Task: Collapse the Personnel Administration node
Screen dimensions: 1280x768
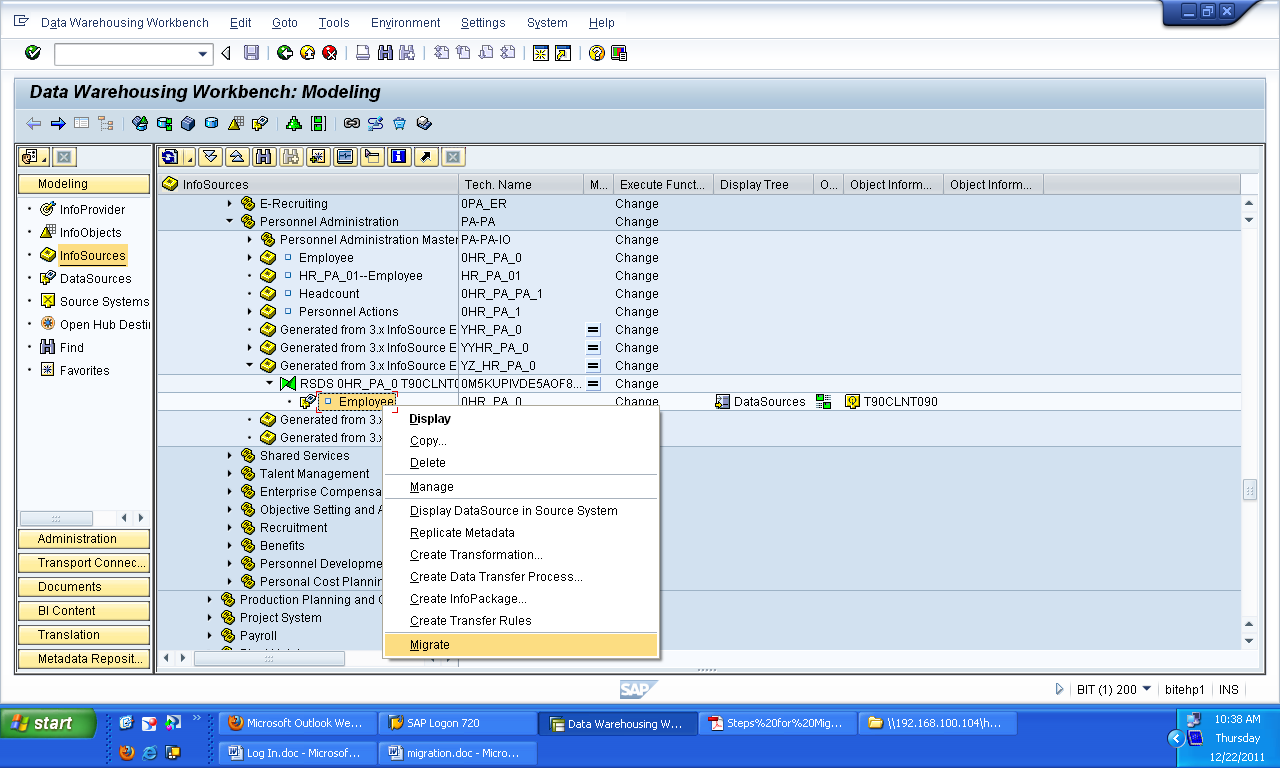Action: [x=229, y=222]
